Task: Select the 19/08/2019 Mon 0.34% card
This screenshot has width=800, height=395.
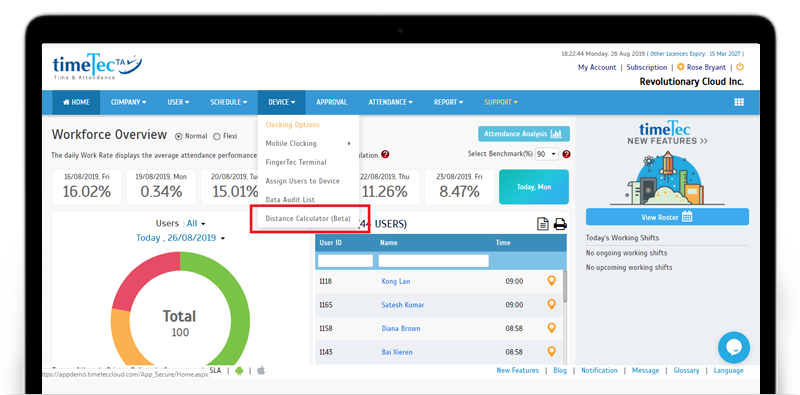Action: click(161, 187)
